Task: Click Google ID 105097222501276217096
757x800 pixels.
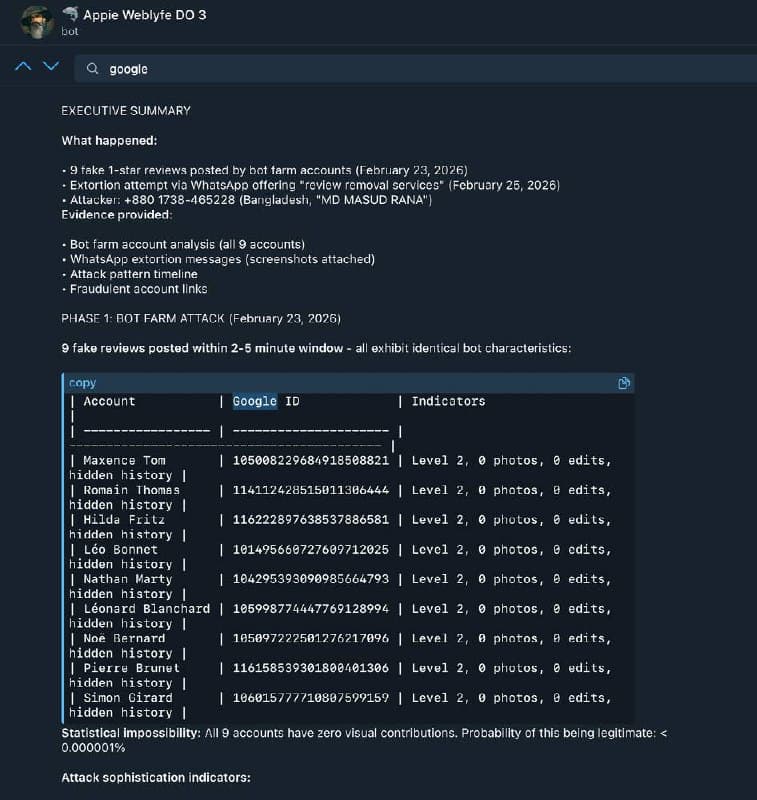Action: 311,638
